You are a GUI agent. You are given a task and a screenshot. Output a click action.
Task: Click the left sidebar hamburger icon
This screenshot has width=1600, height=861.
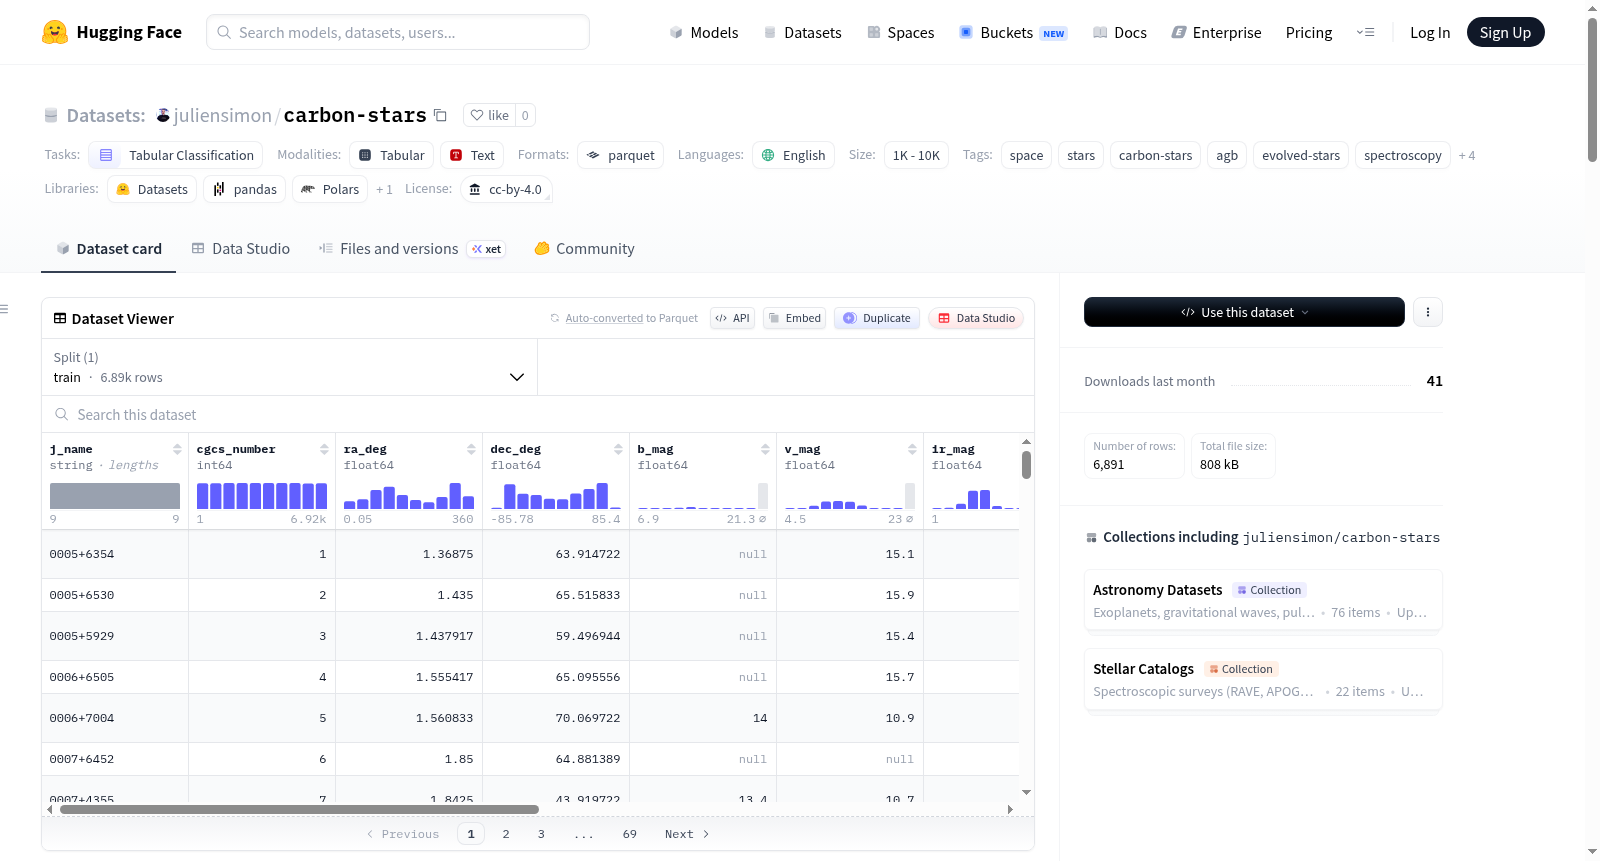4,309
